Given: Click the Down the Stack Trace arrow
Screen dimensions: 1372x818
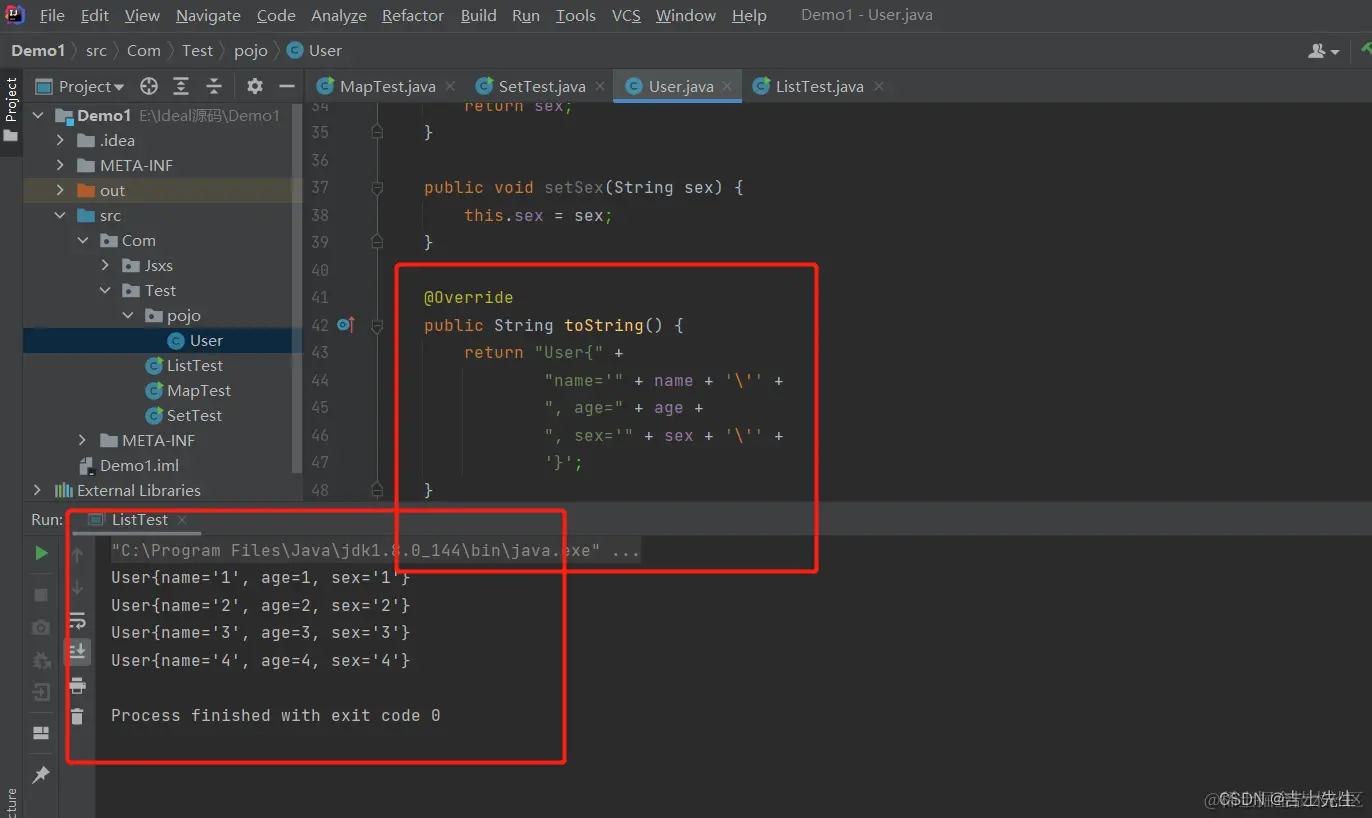Looking at the screenshot, I should 77,587.
